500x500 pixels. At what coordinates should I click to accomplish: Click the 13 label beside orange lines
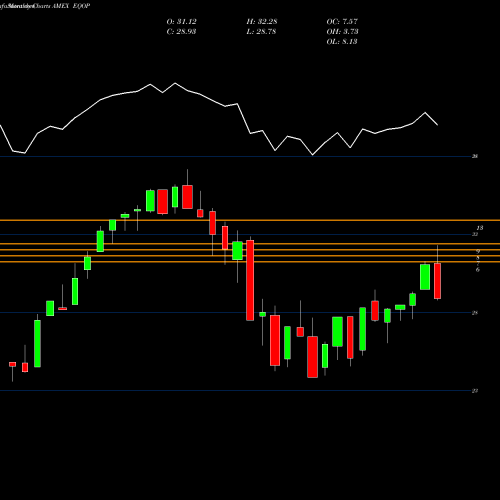pyautogui.click(x=479, y=228)
